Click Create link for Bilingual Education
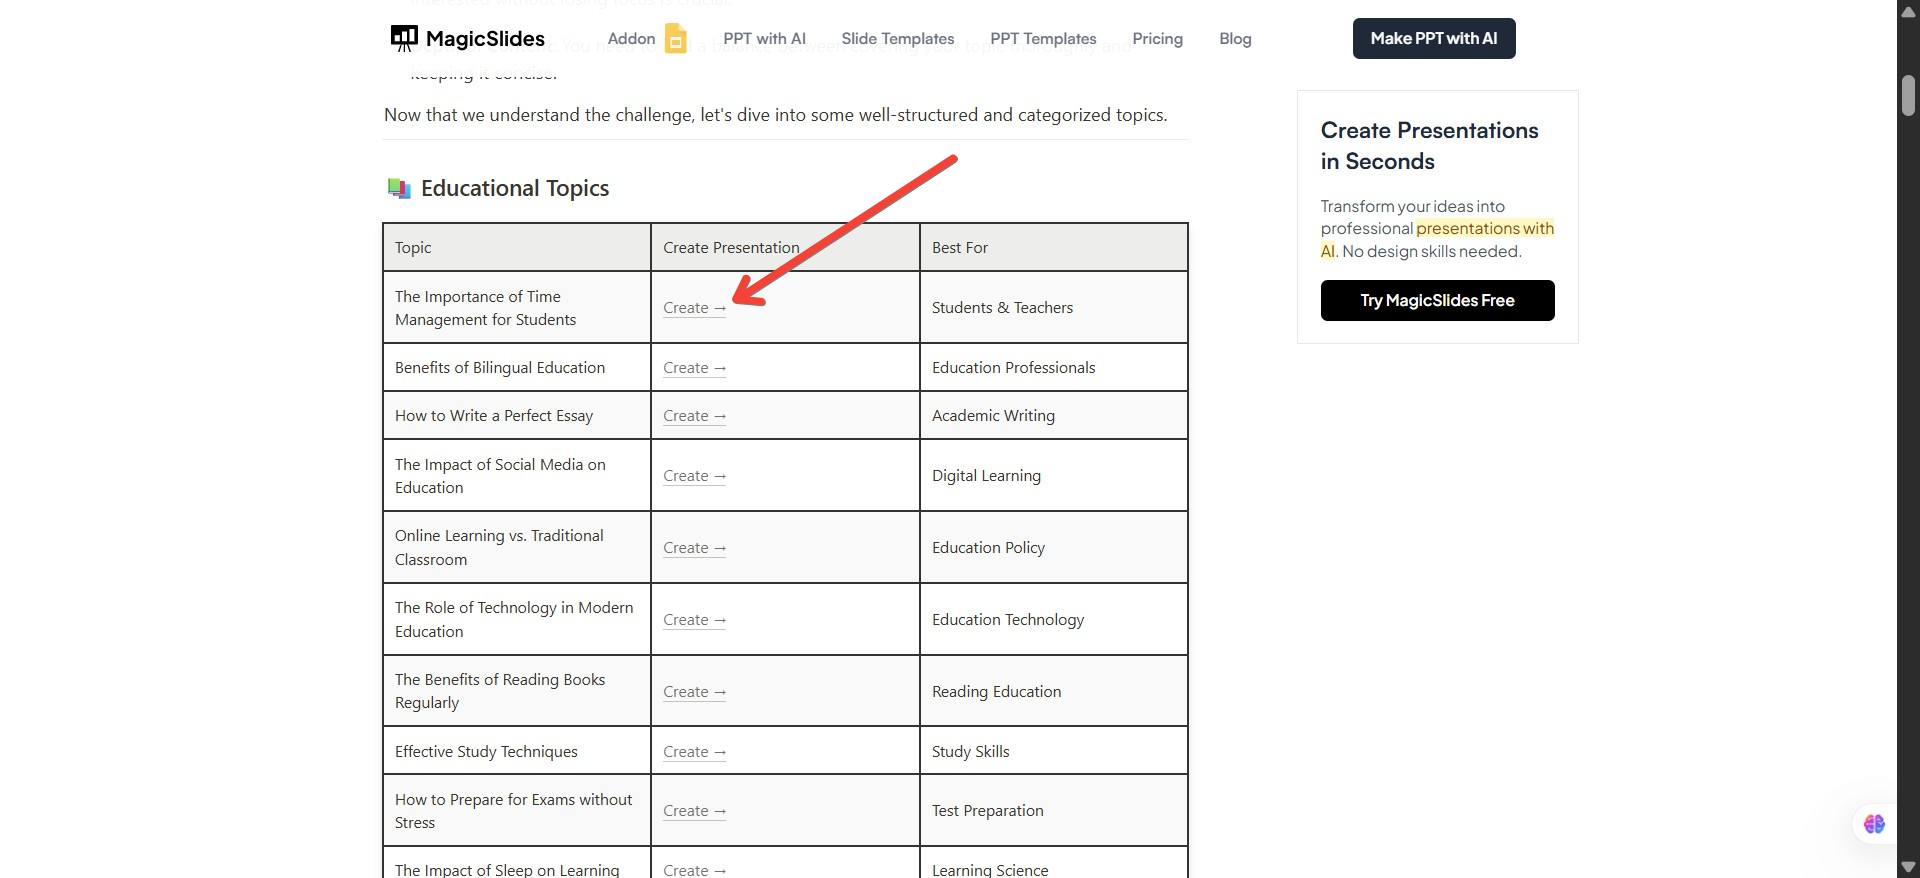This screenshot has width=1920, height=878. [x=694, y=368]
